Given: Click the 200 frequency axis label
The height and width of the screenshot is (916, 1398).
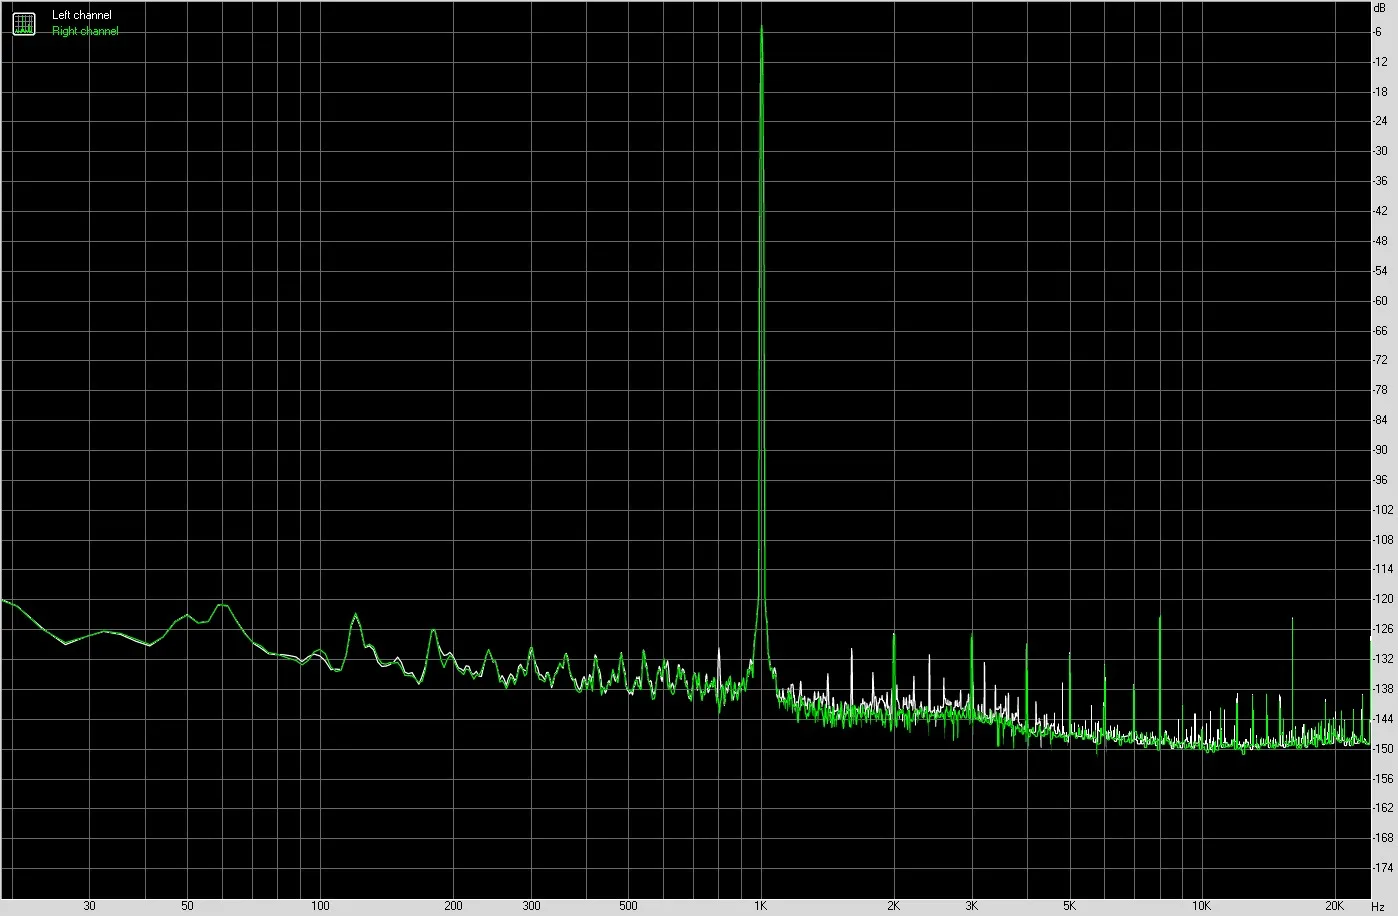Looking at the screenshot, I should 453,906.
